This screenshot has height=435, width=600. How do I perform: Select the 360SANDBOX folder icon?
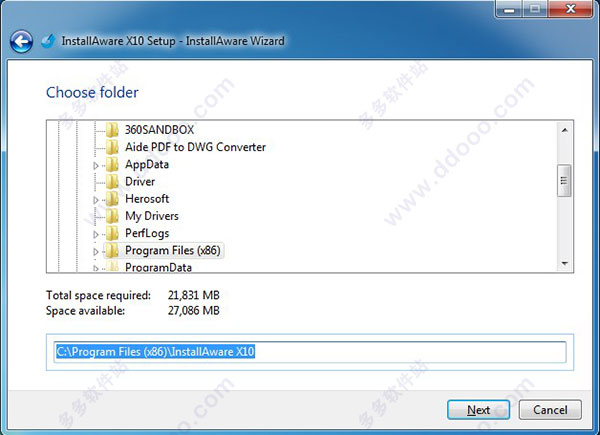[x=112, y=130]
